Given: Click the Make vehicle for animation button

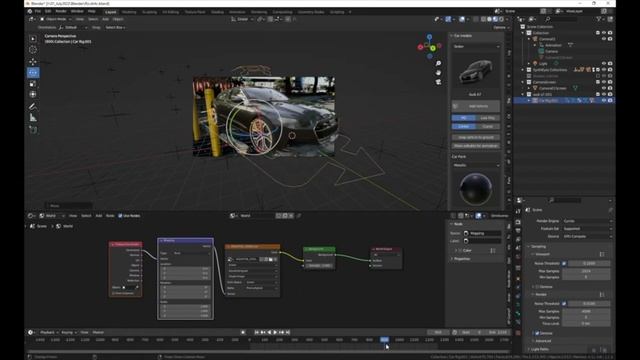Looking at the screenshot, I should 476,146.
